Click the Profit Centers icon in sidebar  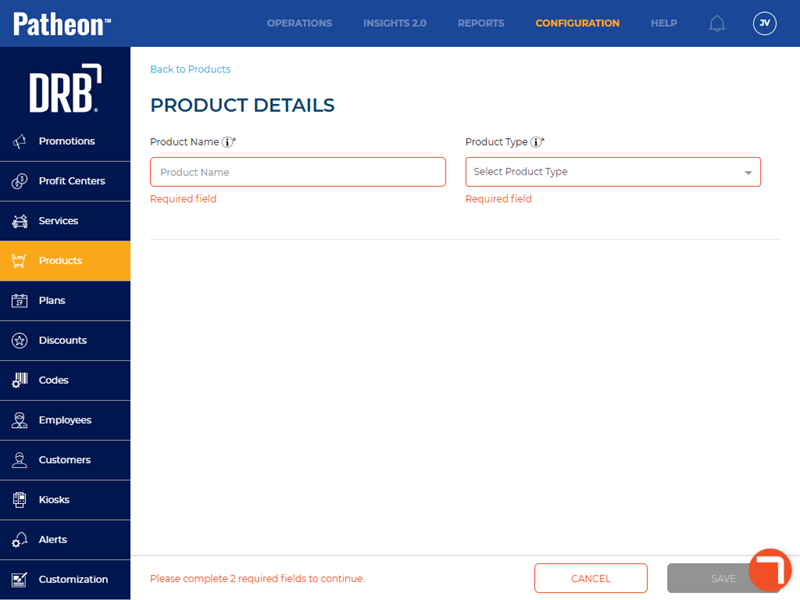click(19, 181)
